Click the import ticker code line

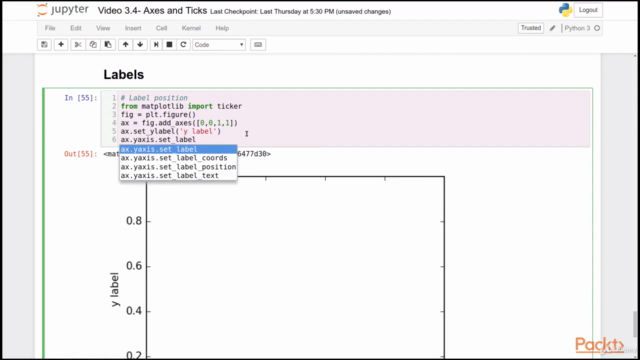[181, 106]
